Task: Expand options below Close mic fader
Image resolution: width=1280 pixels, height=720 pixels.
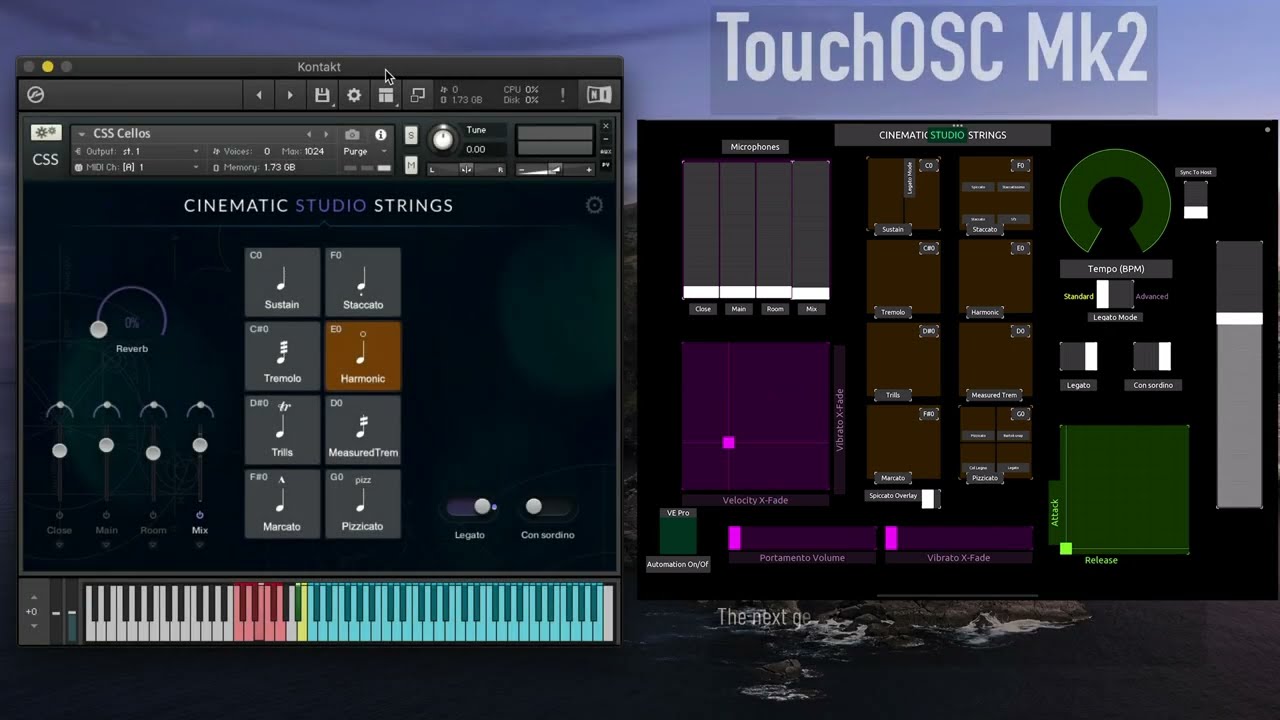Action: pyautogui.click(x=59, y=545)
